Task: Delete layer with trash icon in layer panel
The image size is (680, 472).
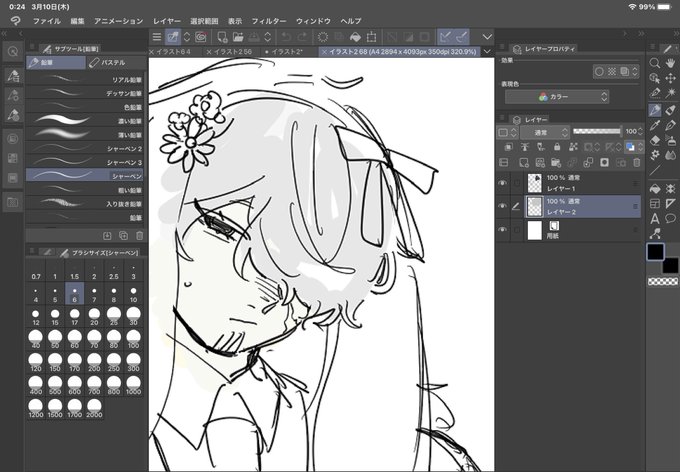Action: [637, 163]
